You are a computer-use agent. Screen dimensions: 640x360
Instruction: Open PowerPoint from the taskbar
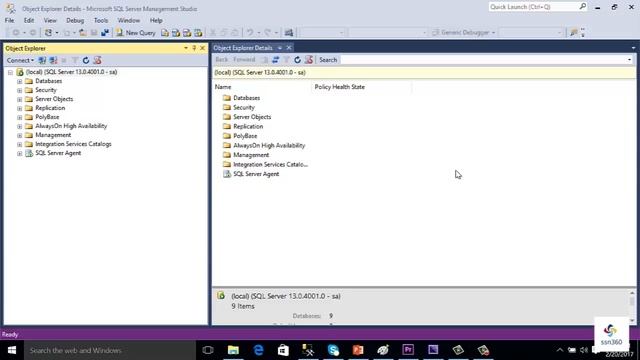(x=358, y=350)
